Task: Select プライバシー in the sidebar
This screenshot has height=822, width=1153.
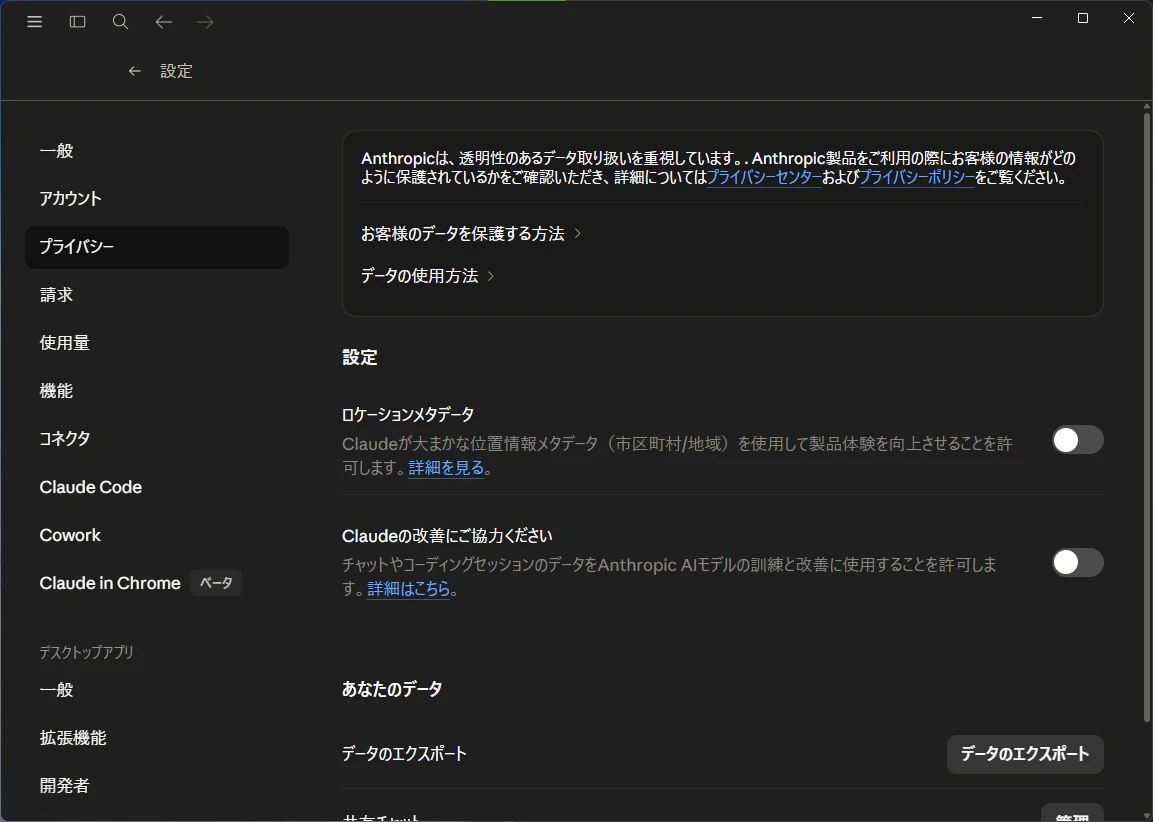Action: click(157, 247)
